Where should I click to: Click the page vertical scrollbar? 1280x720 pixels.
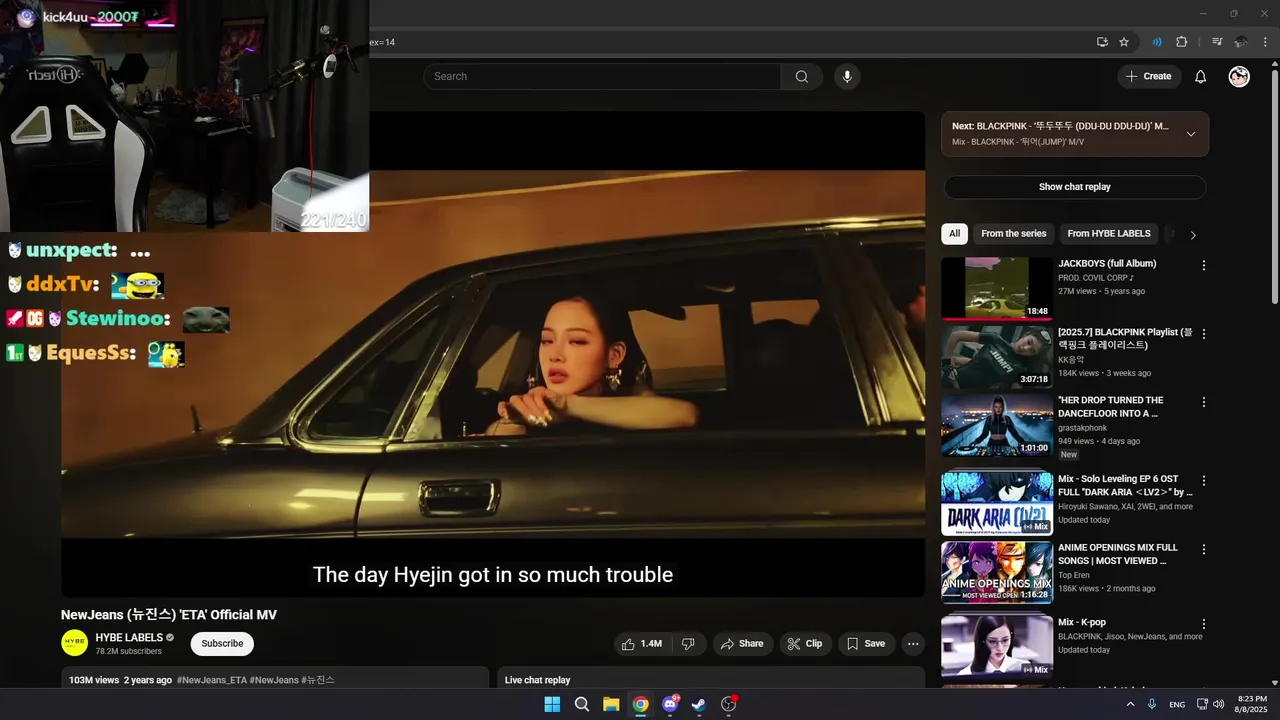(x=1274, y=185)
